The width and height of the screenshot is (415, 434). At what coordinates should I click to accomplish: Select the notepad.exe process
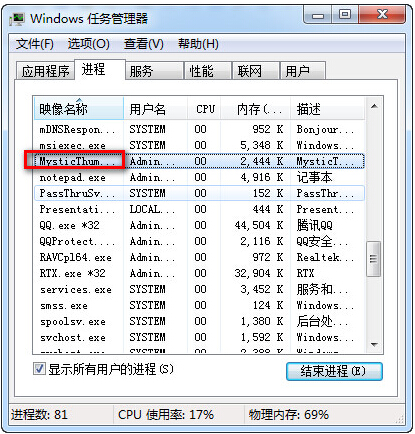click(199, 177)
